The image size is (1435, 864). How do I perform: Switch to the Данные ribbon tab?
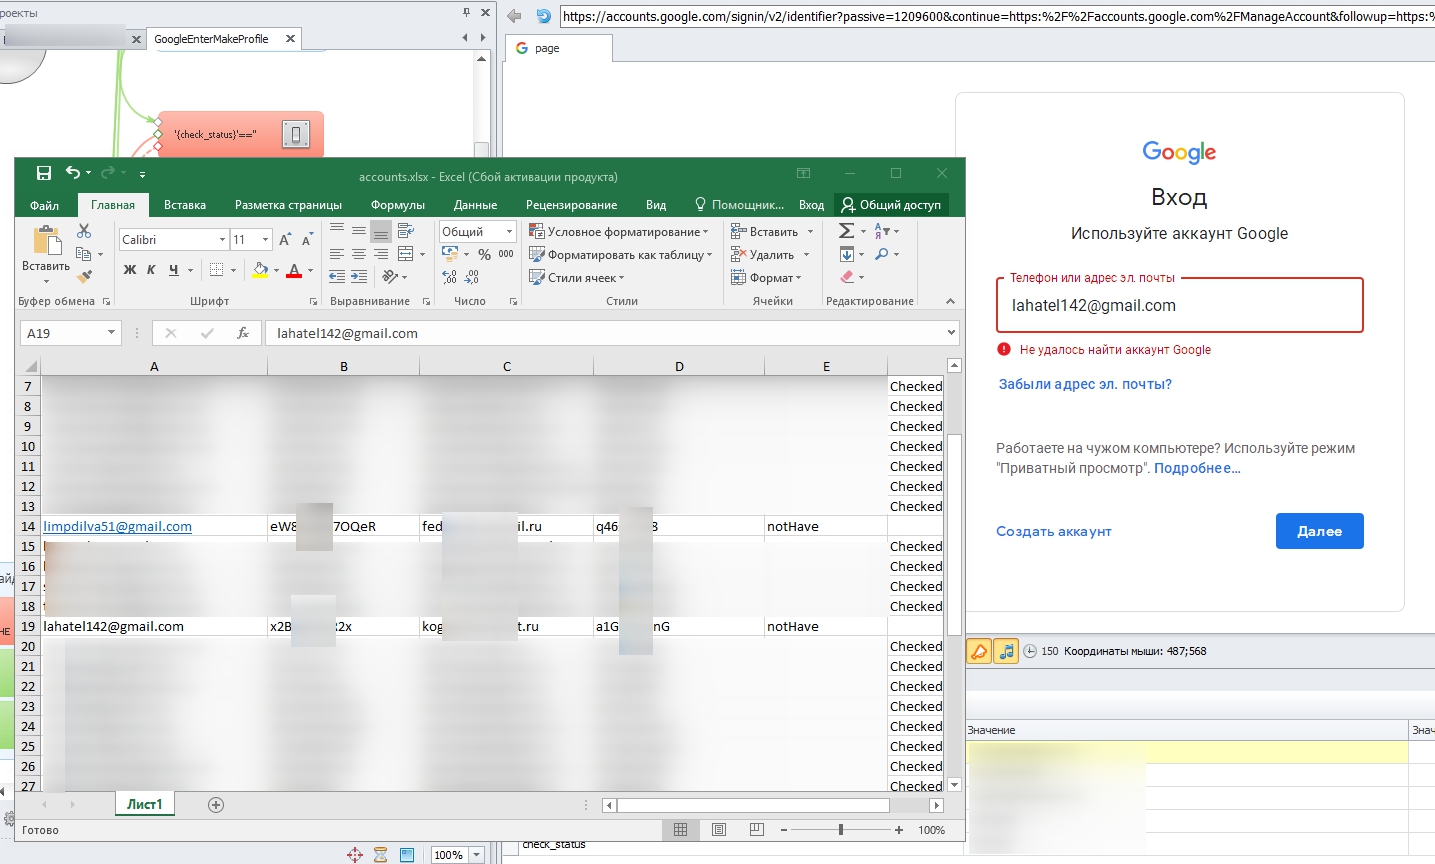pos(475,205)
